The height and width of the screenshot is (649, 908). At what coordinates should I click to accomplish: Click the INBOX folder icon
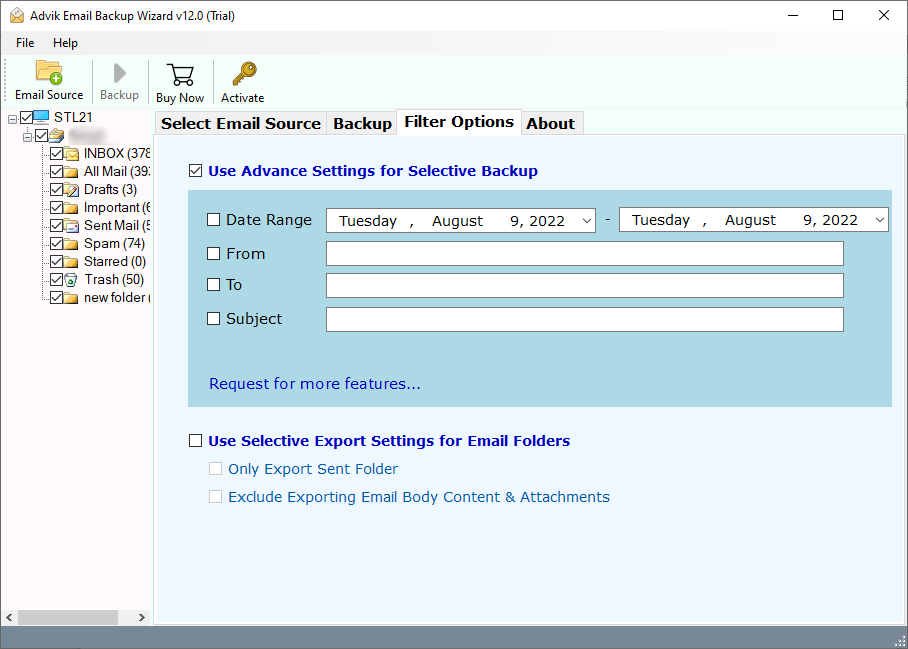coord(70,153)
